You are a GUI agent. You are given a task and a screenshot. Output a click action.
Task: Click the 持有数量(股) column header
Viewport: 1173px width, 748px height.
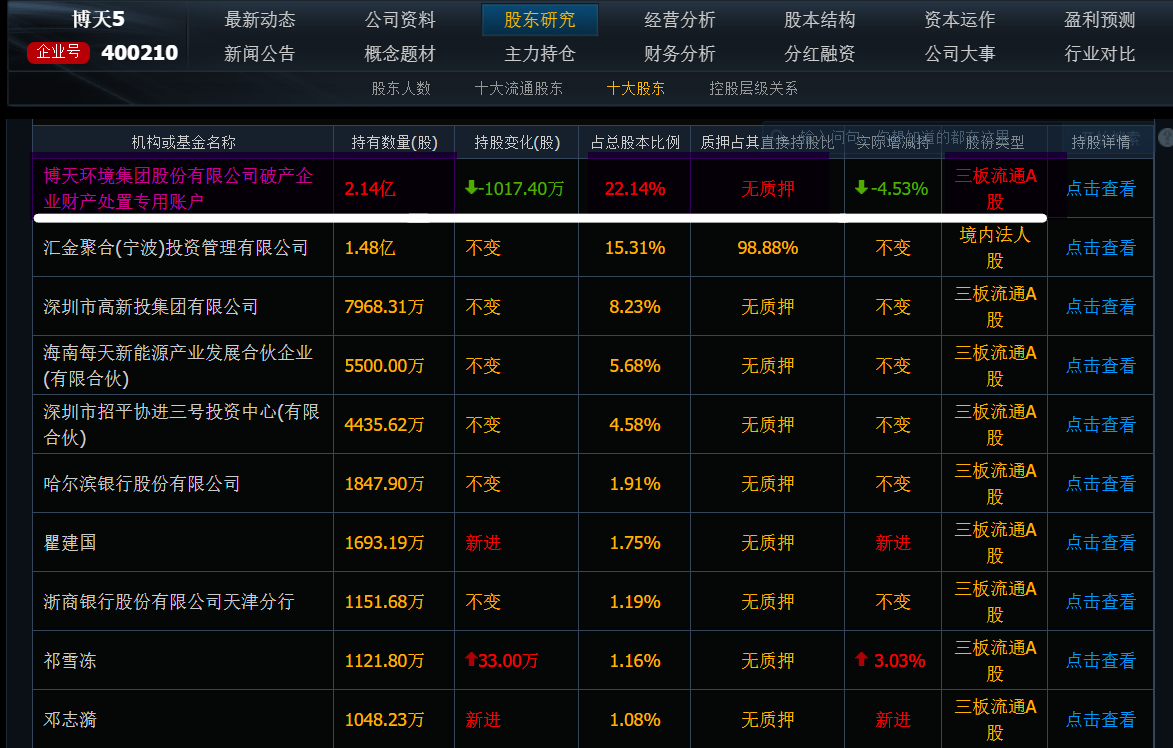pyautogui.click(x=394, y=142)
